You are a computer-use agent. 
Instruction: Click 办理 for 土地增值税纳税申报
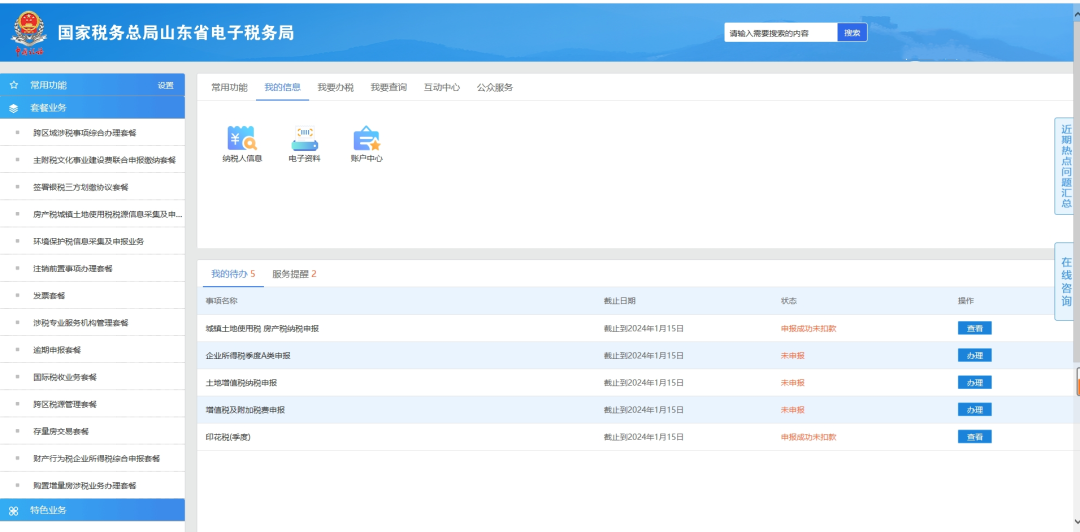[975, 382]
